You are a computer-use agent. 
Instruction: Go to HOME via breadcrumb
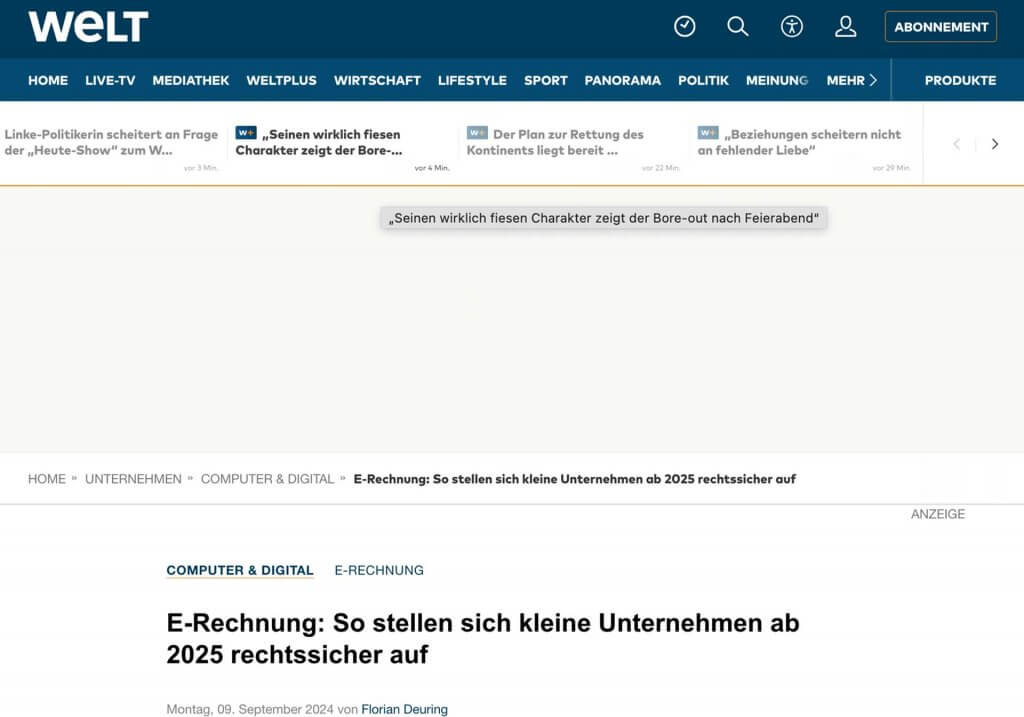pyautogui.click(x=47, y=479)
